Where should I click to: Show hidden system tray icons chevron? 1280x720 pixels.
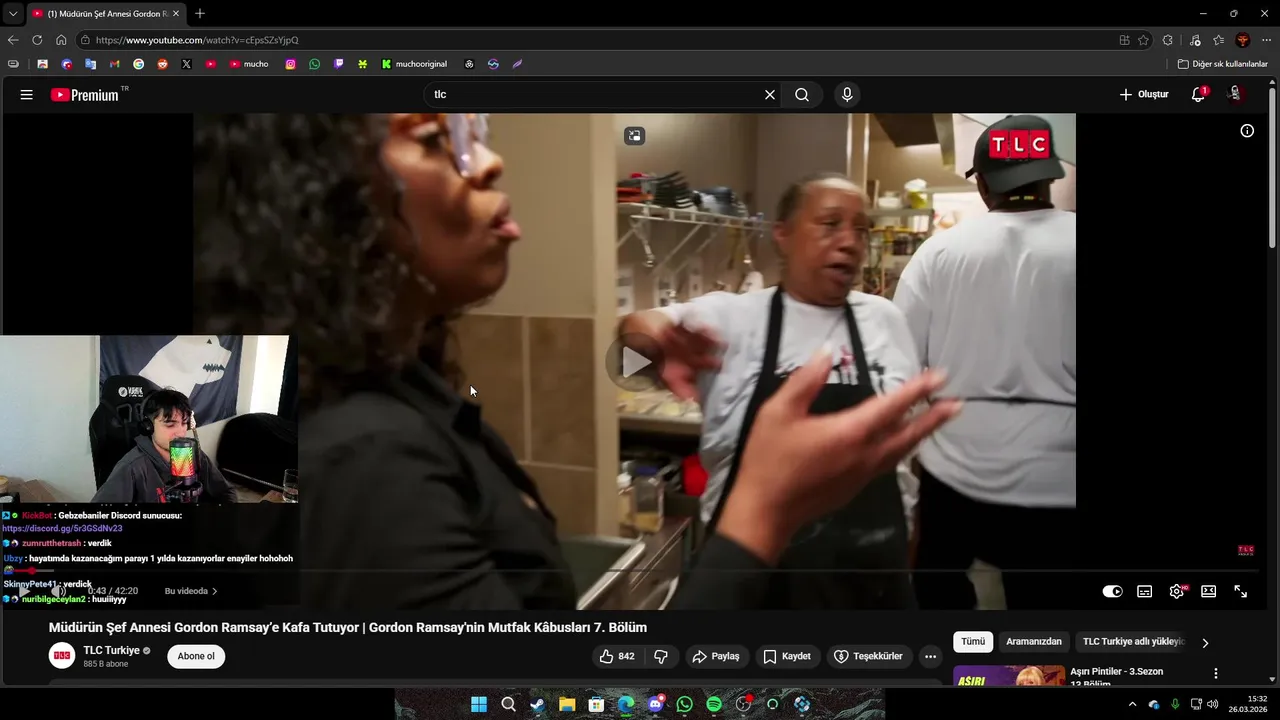(1132, 704)
